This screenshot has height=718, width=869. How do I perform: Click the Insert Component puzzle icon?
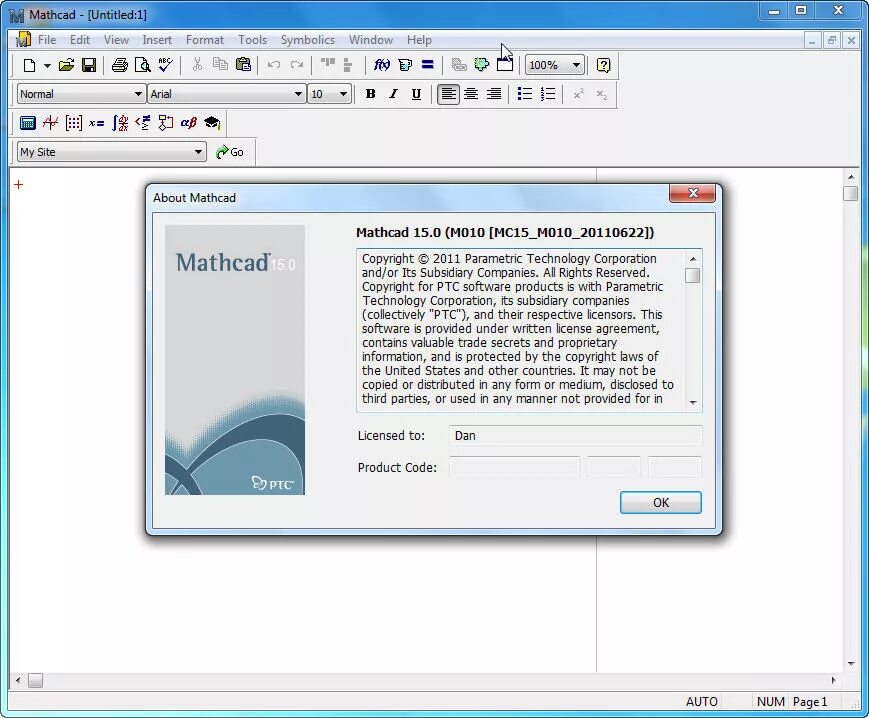(x=481, y=65)
